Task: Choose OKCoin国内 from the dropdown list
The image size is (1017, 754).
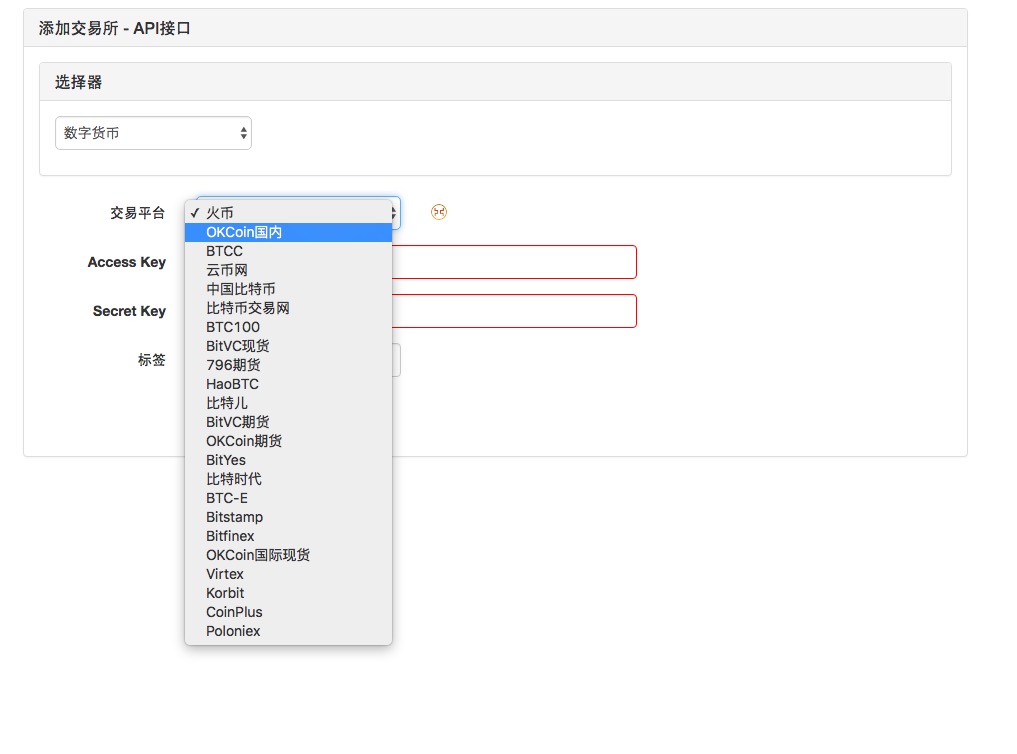Action: pyautogui.click(x=289, y=232)
